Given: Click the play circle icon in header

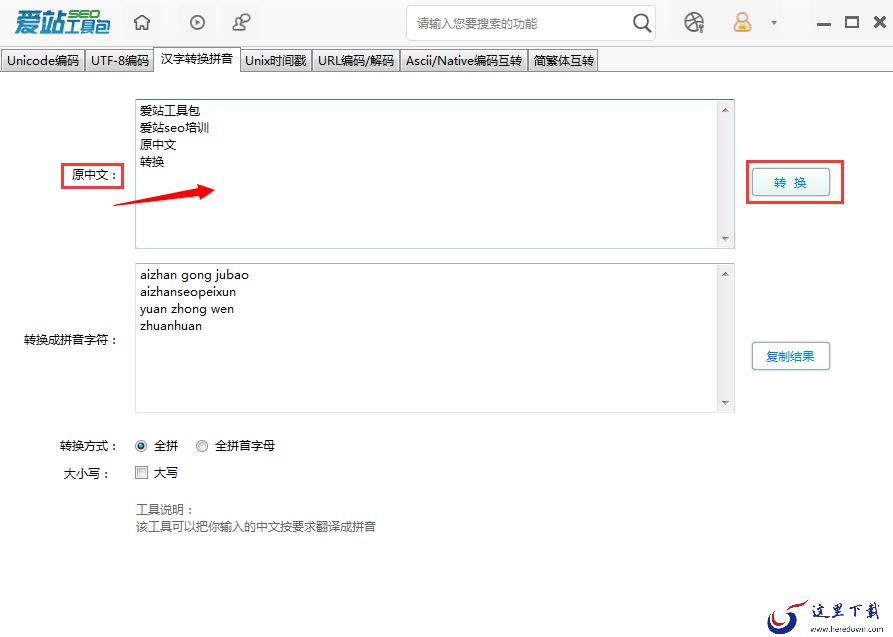Looking at the screenshot, I should click(197, 23).
